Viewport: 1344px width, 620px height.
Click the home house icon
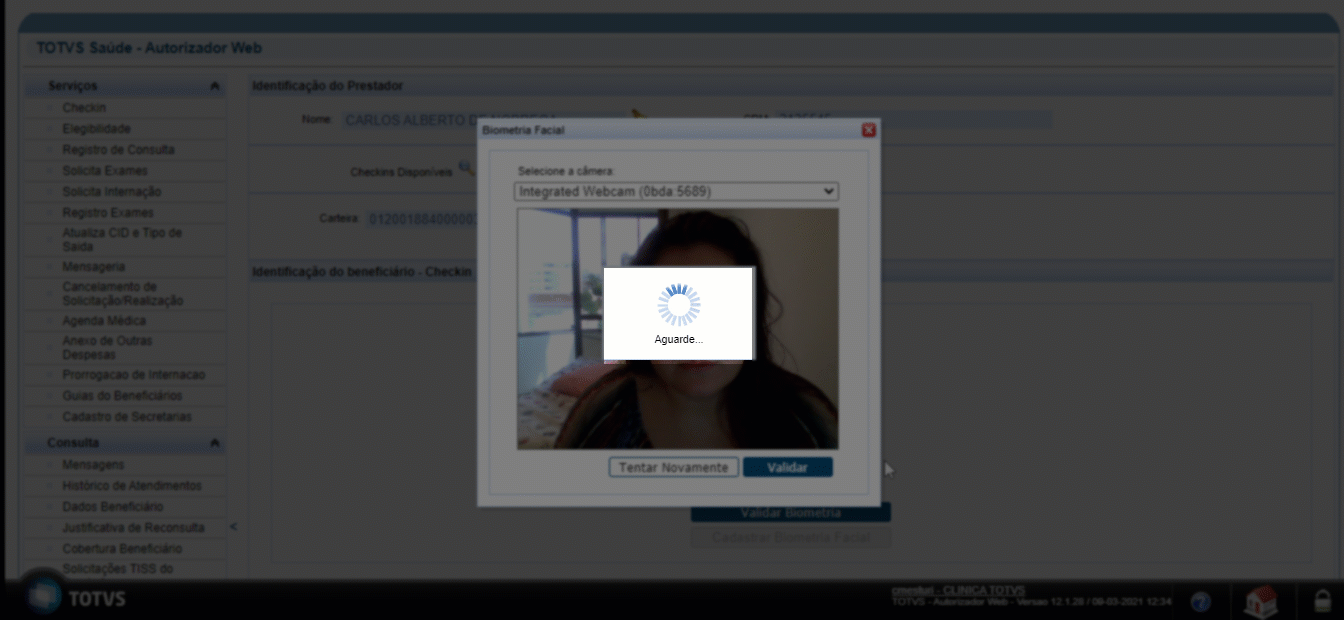pyautogui.click(x=1261, y=600)
